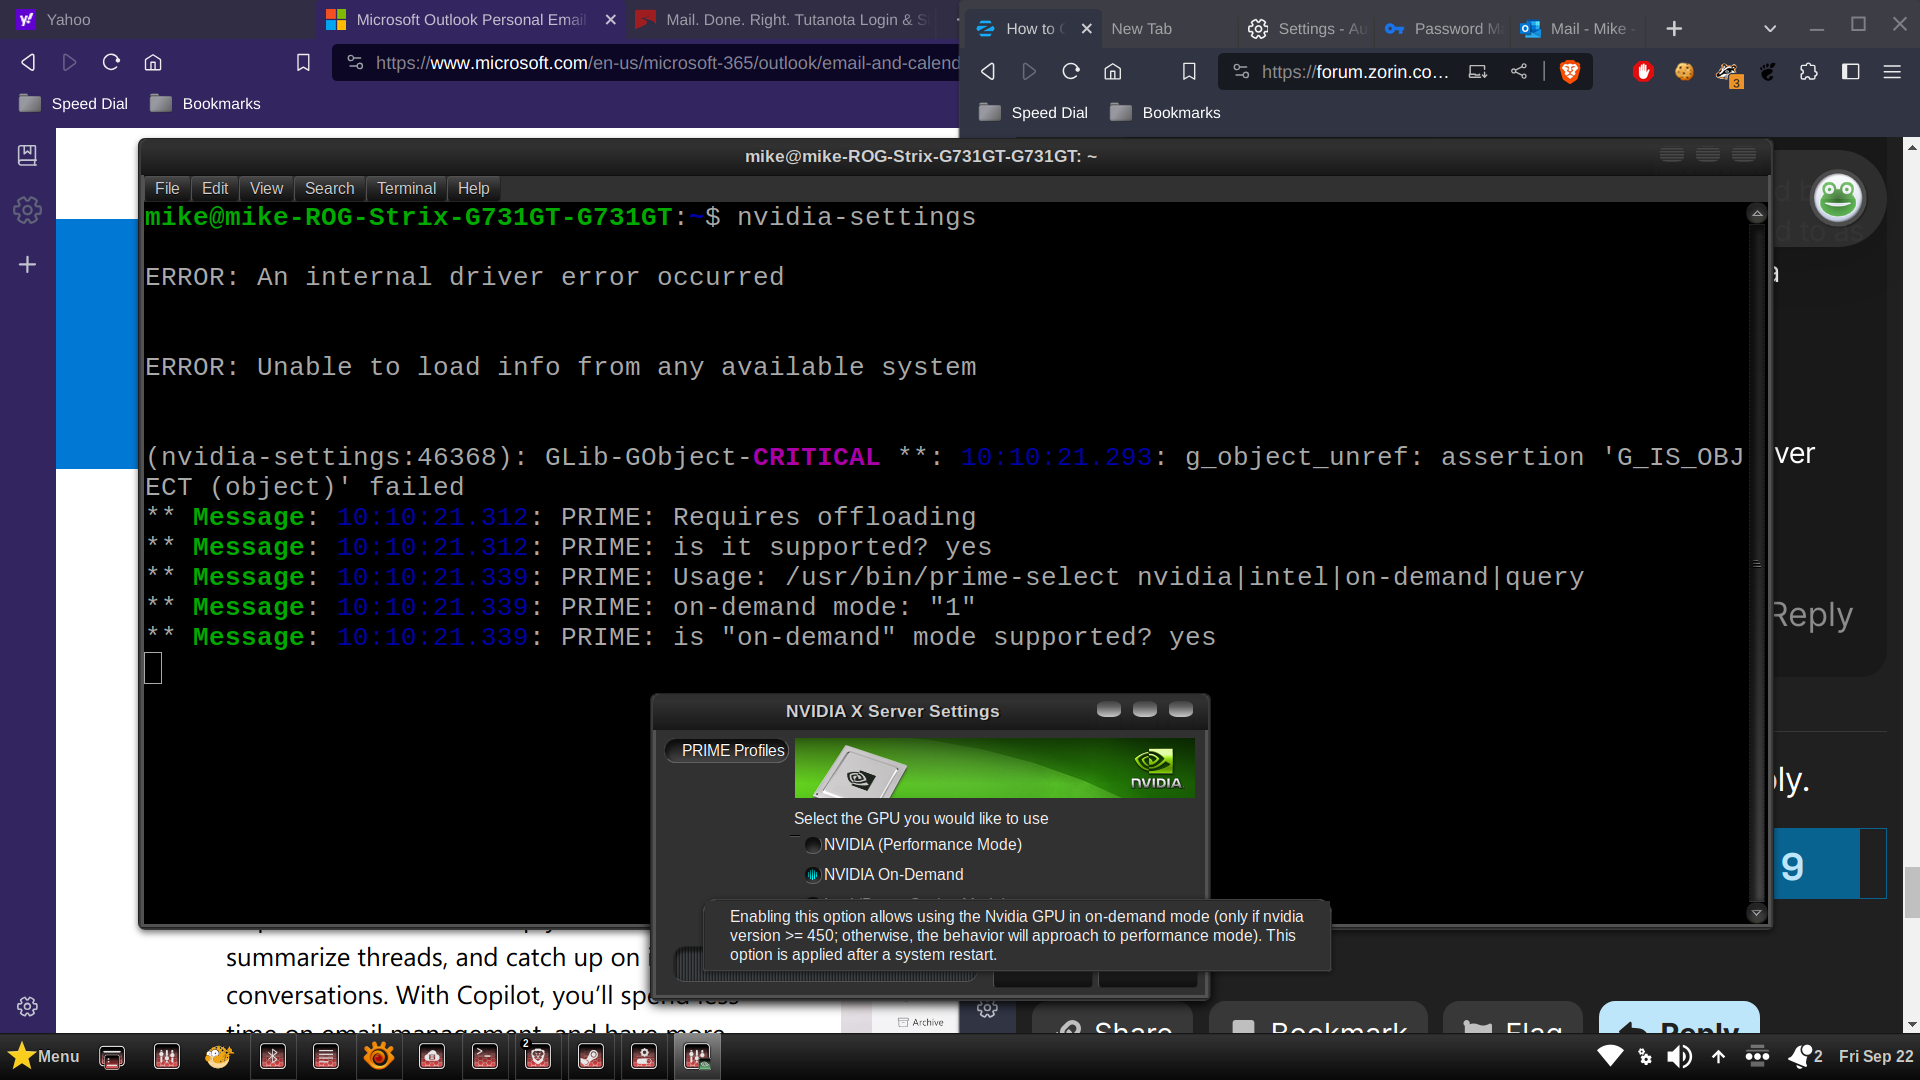
Task: Click the forum.zorin.com address bar
Action: pyautogui.click(x=1355, y=72)
